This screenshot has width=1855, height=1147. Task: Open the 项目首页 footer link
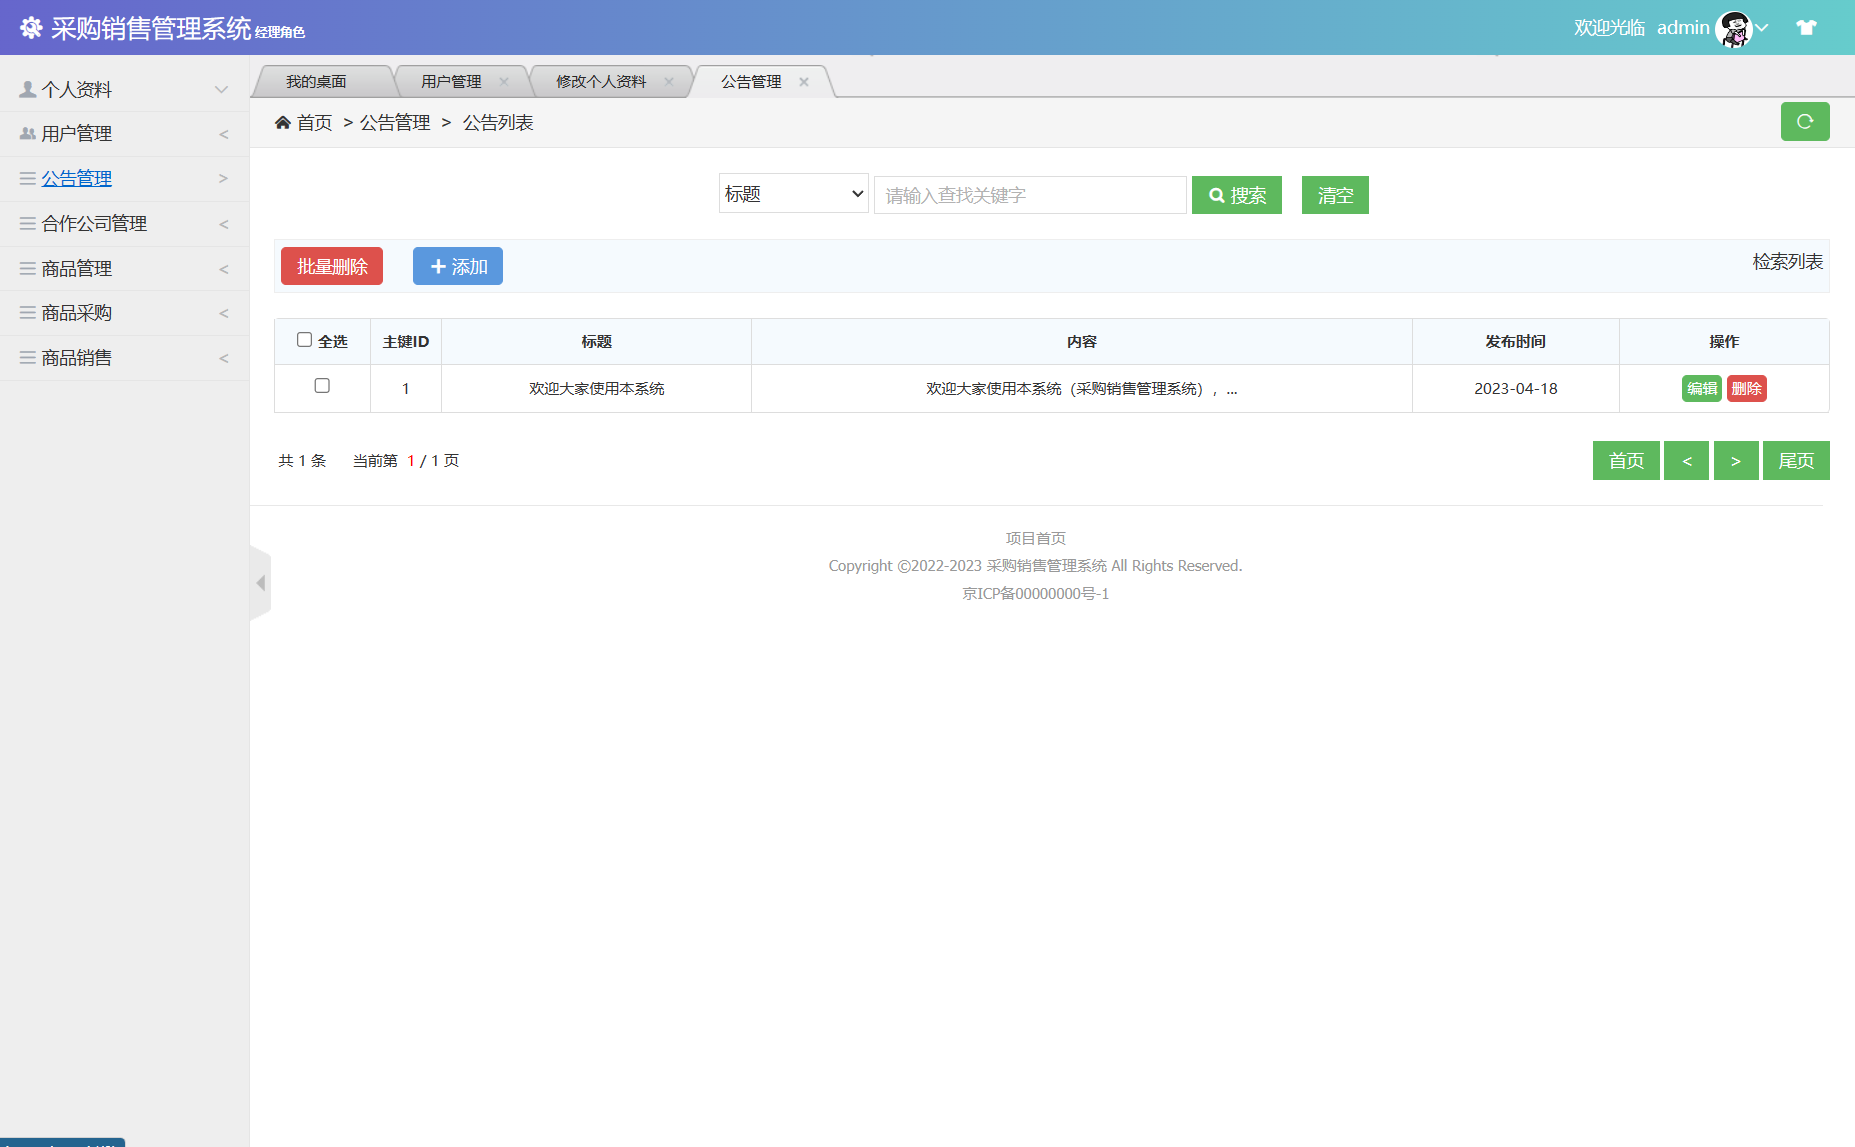tap(1034, 537)
